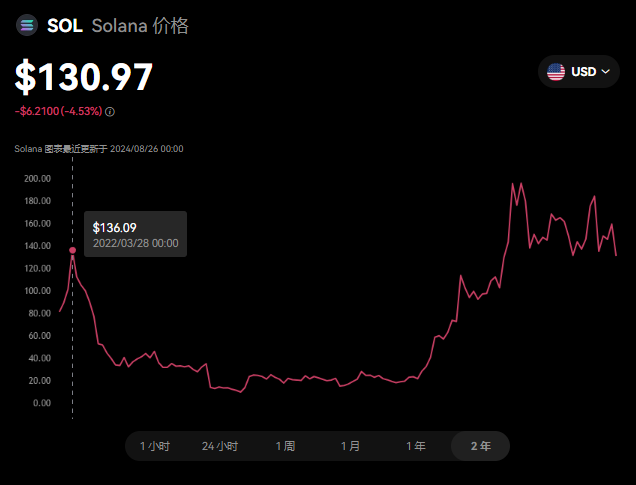
Task: Select the active 2 年 range tab
Action: [480, 446]
